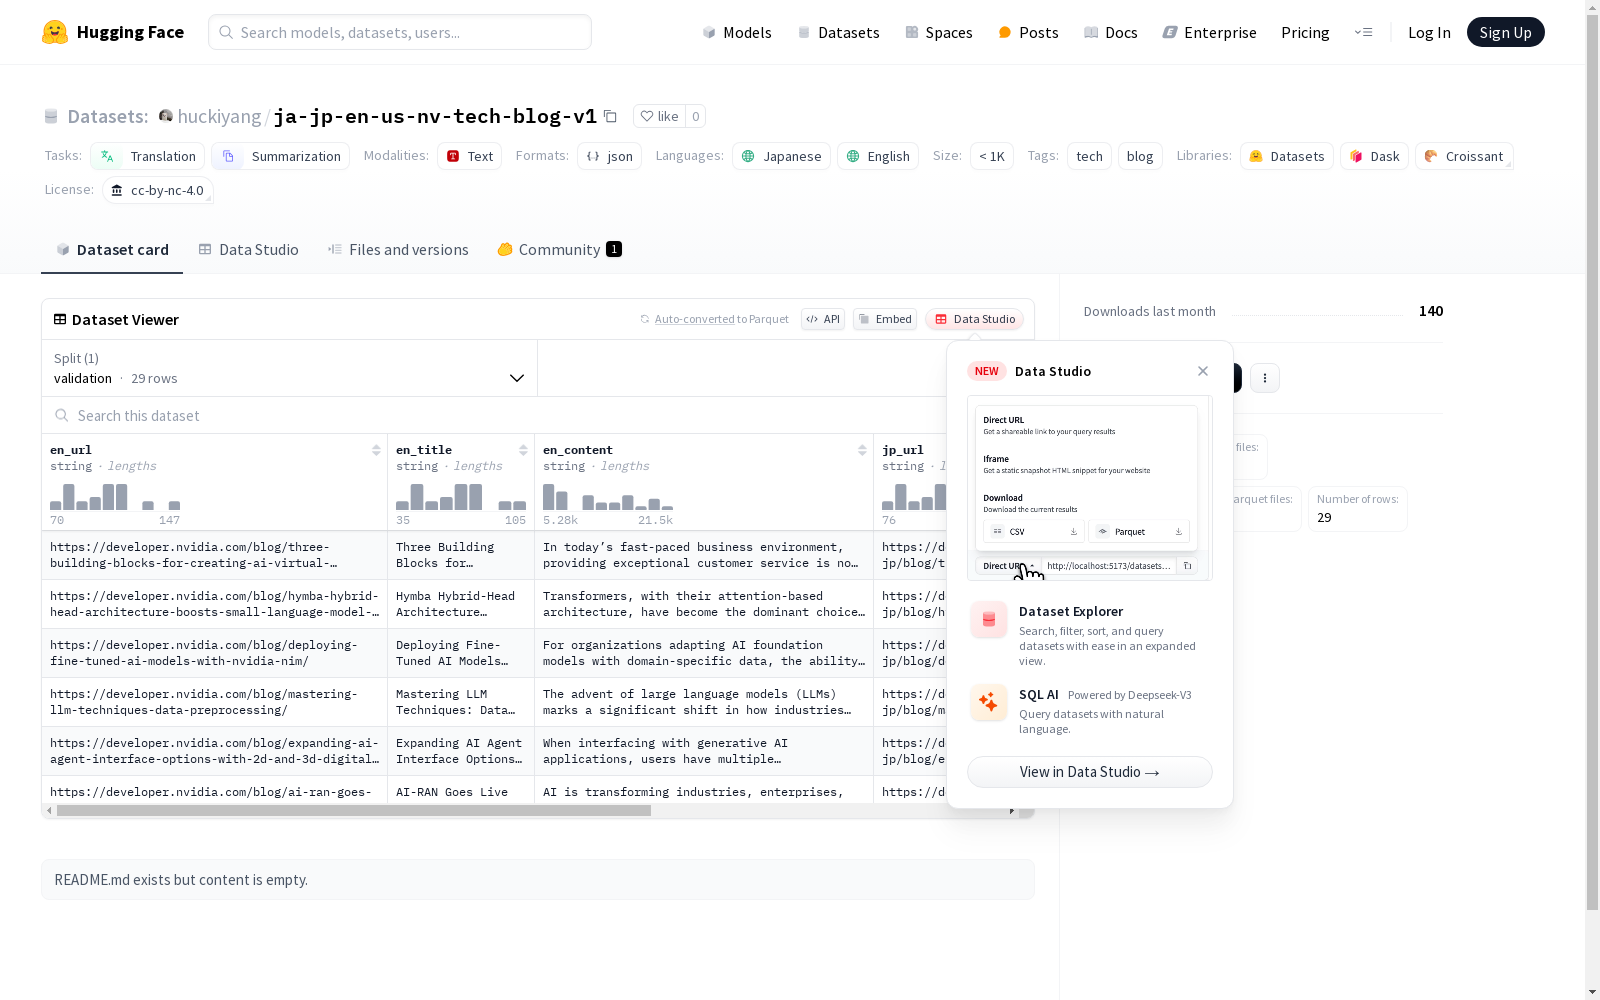The image size is (1600, 1000).
Task: Click the Mastering LLM Techniques title cell
Action: (x=461, y=702)
